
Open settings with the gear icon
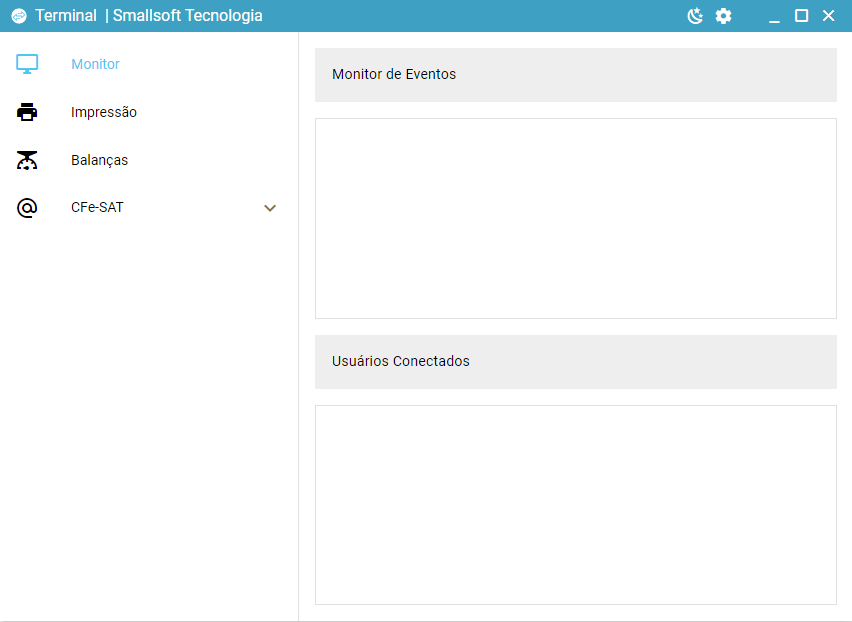(x=723, y=16)
